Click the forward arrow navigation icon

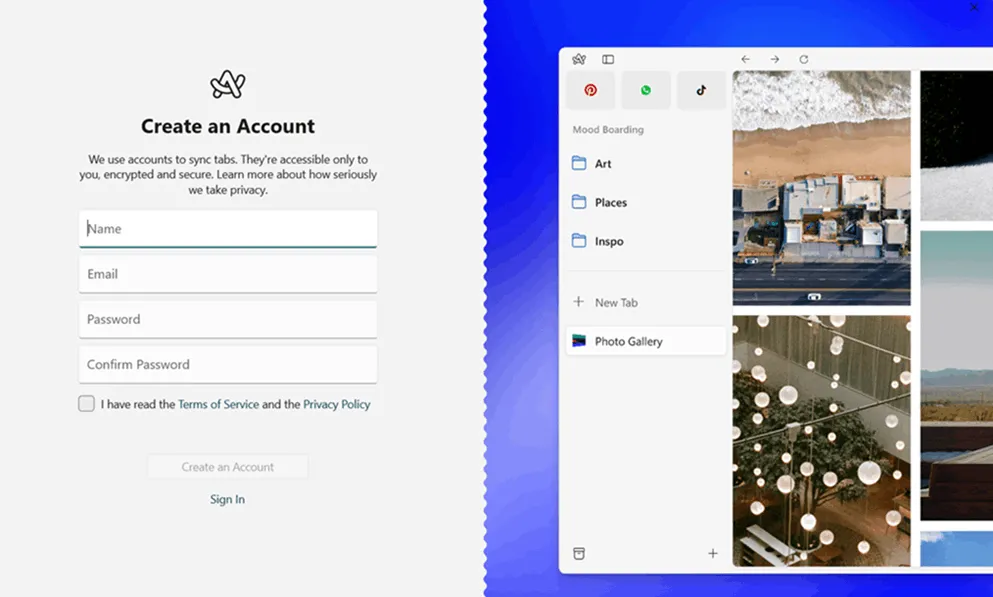point(774,60)
